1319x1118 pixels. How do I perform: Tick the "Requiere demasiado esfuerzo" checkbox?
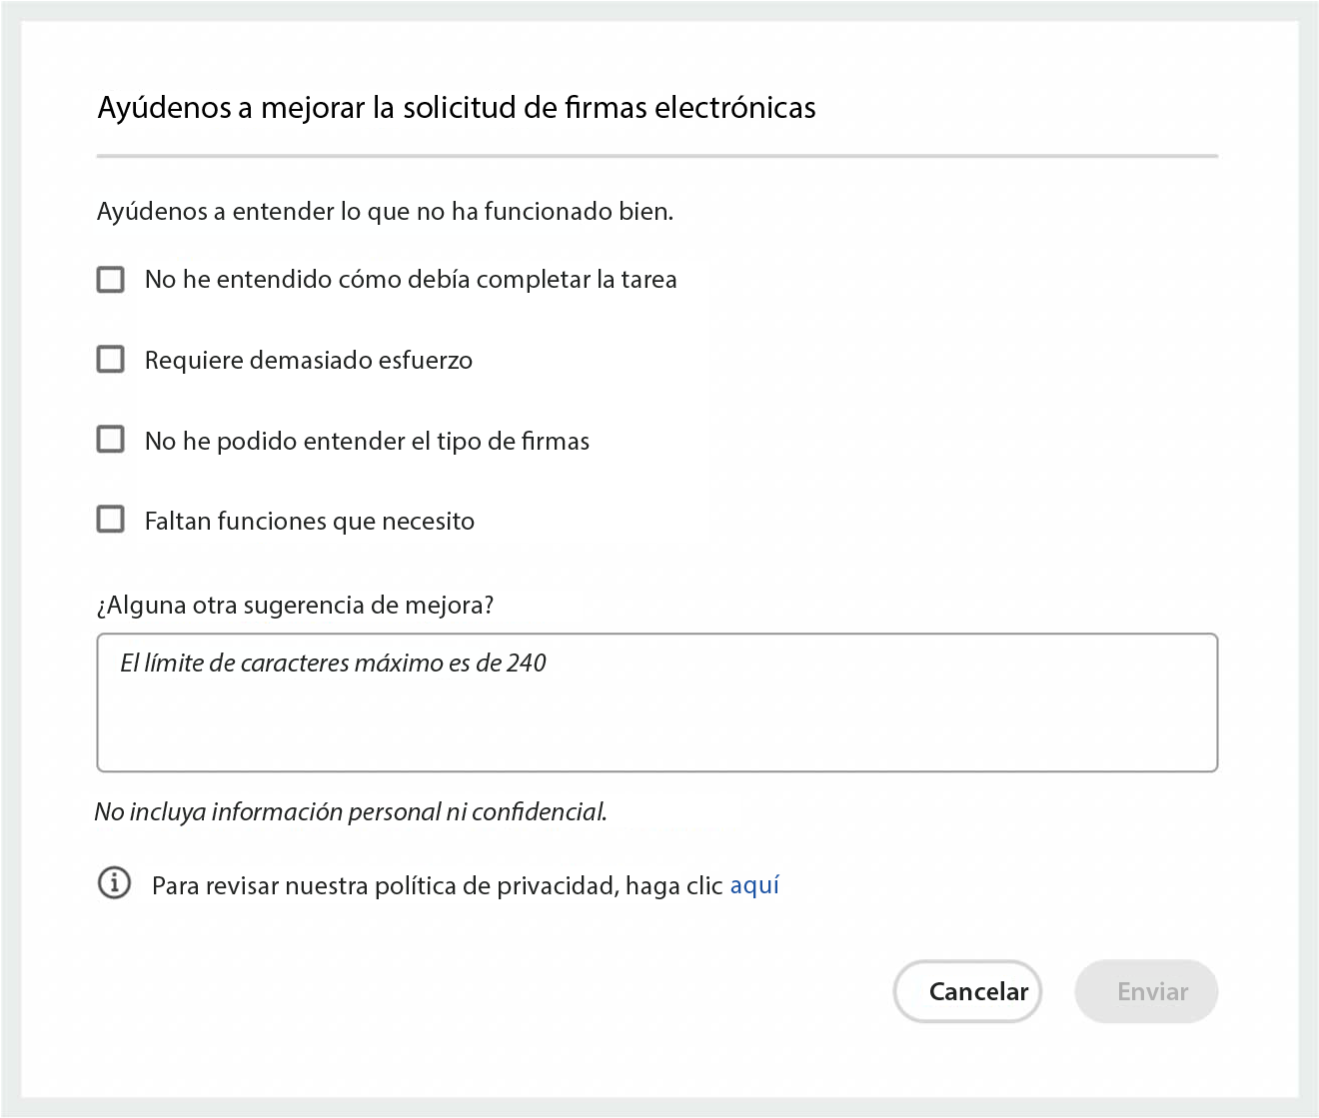(111, 359)
